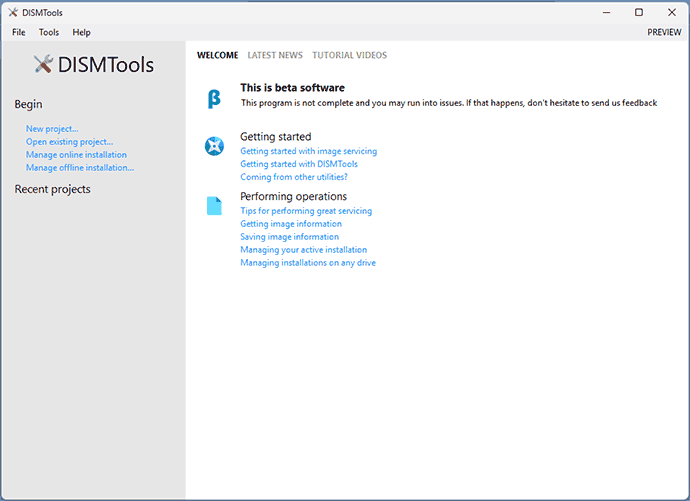Open Saving image information link
Screen dimensions: 690x501
(290, 237)
